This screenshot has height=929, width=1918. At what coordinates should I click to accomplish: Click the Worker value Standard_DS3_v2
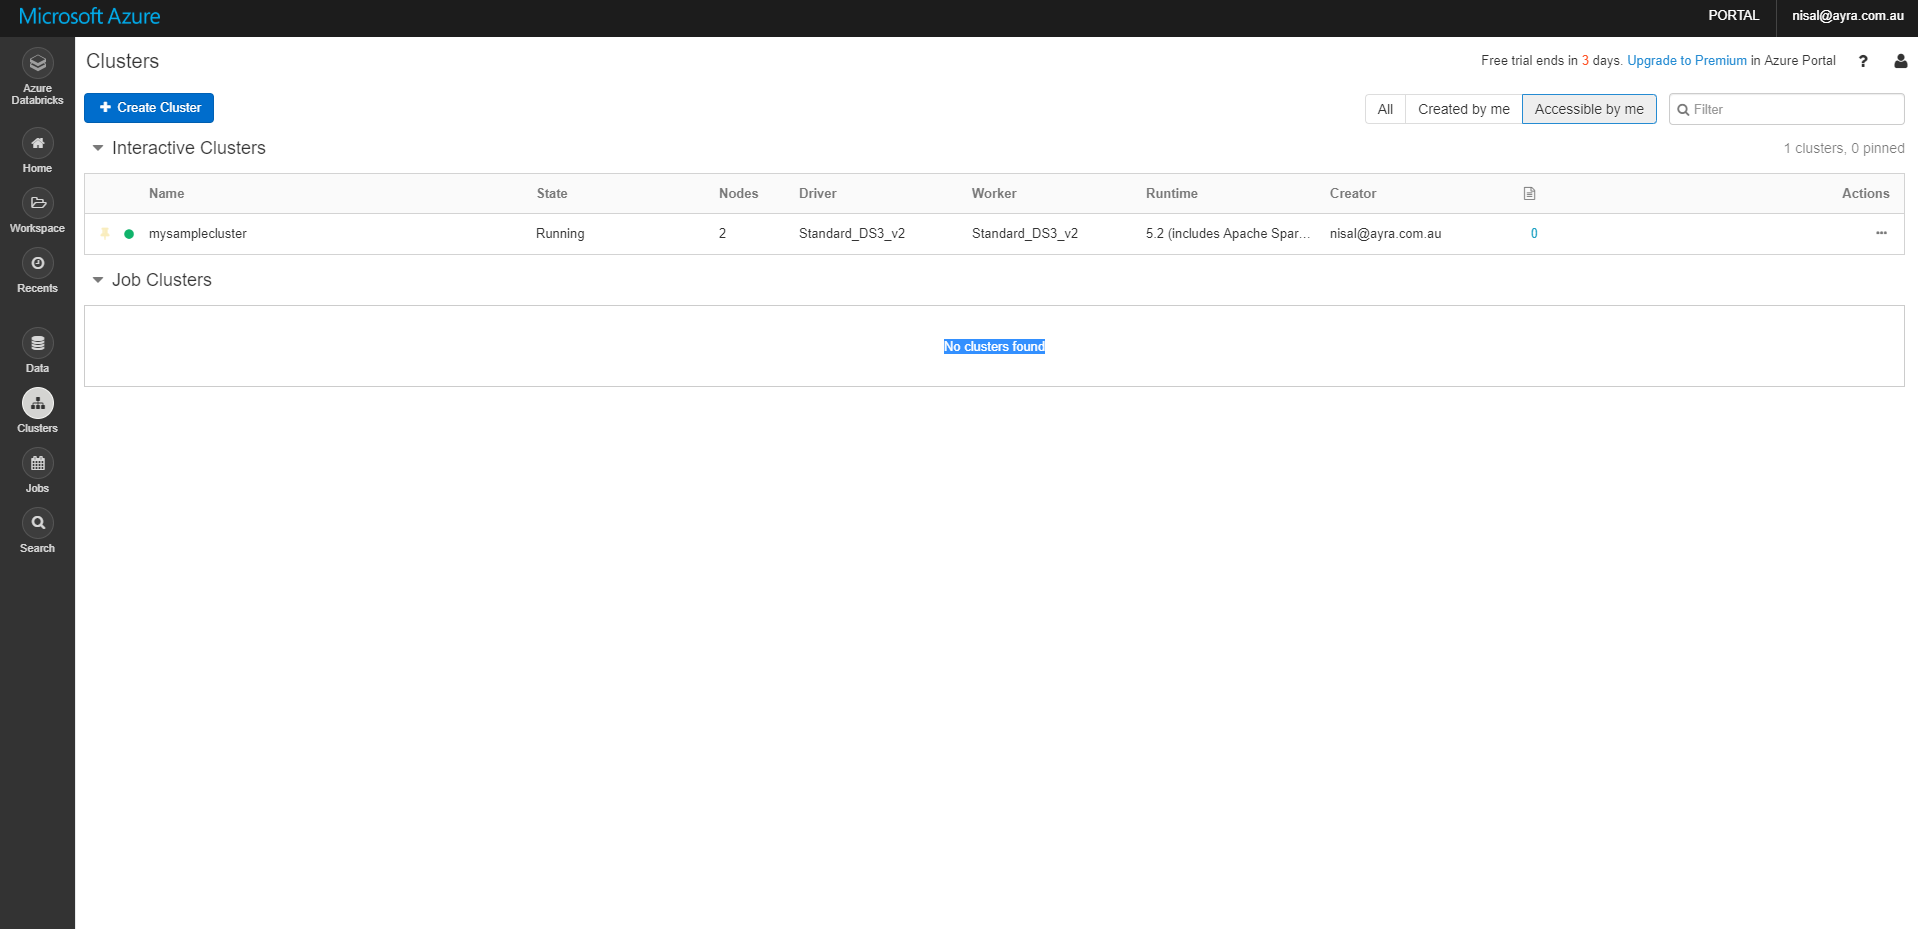pyautogui.click(x=1025, y=234)
